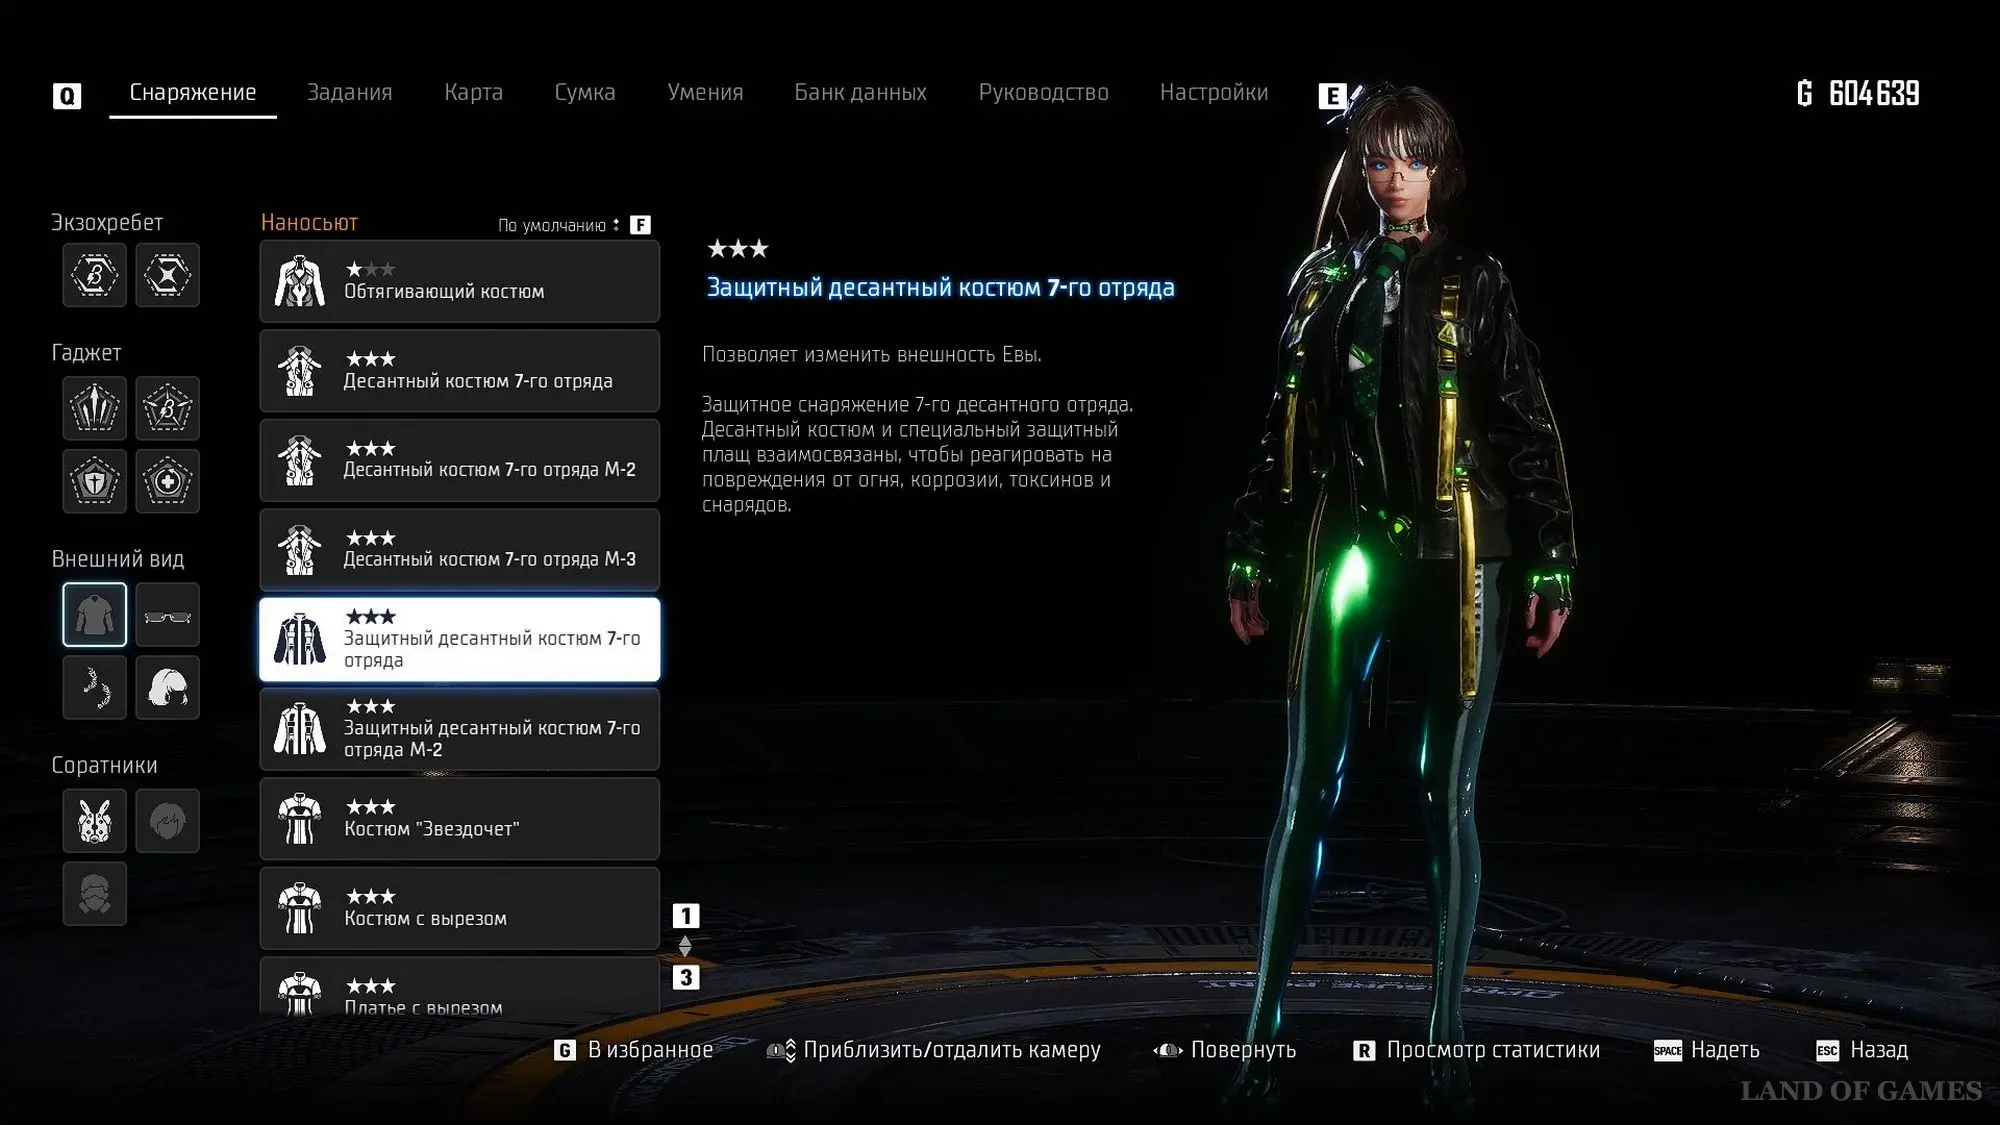Click the E key next-tab icon
The image size is (2000, 1125).
[x=1332, y=95]
